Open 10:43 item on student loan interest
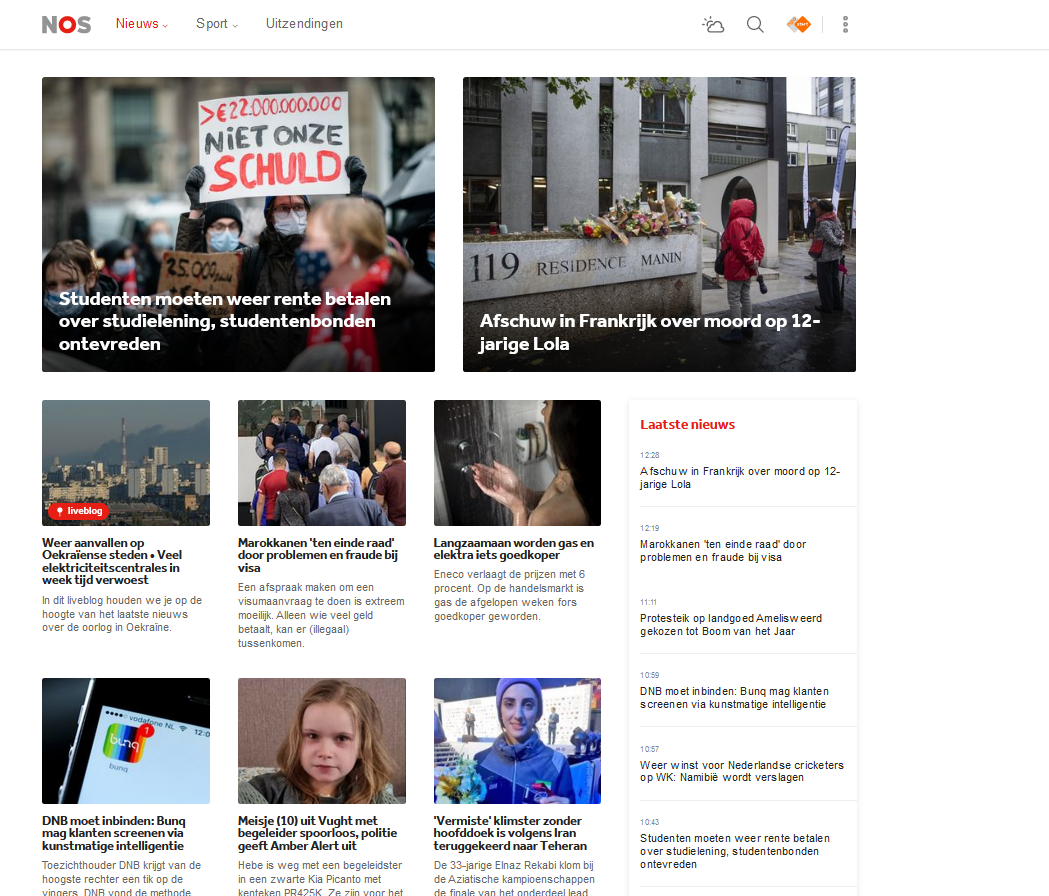The height and width of the screenshot is (896, 1049). 735,851
